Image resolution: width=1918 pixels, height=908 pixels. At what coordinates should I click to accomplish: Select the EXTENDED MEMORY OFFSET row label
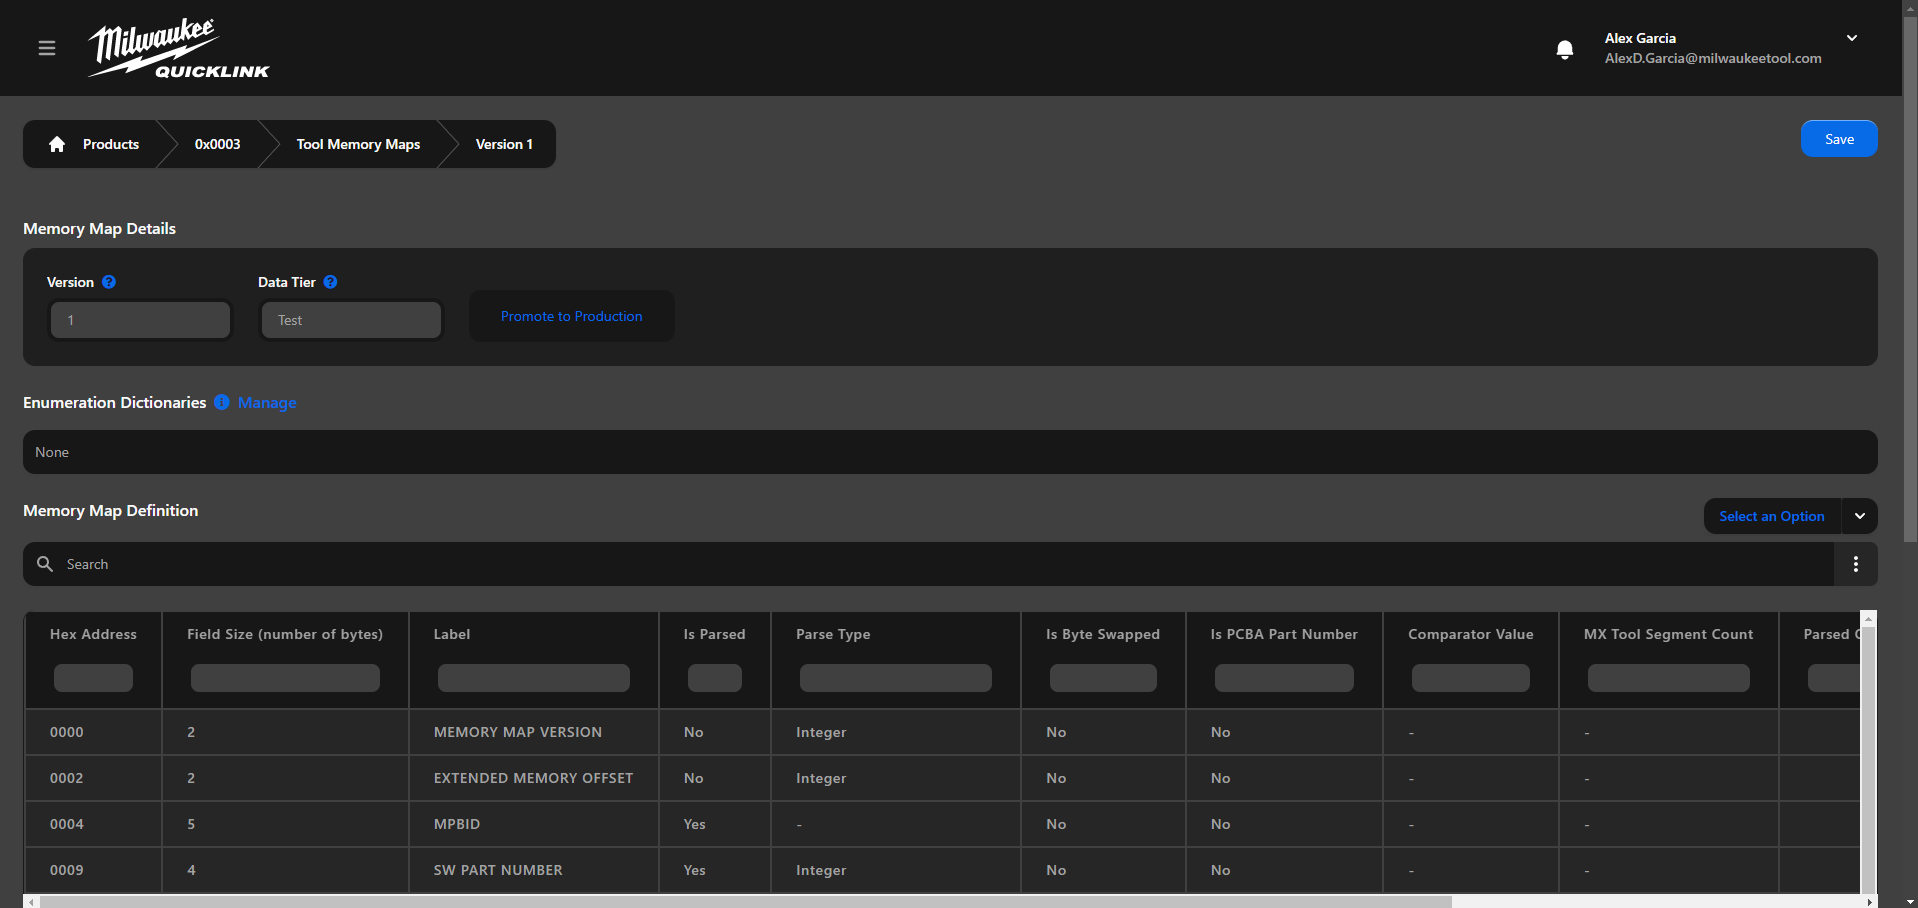(x=533, y=778)
